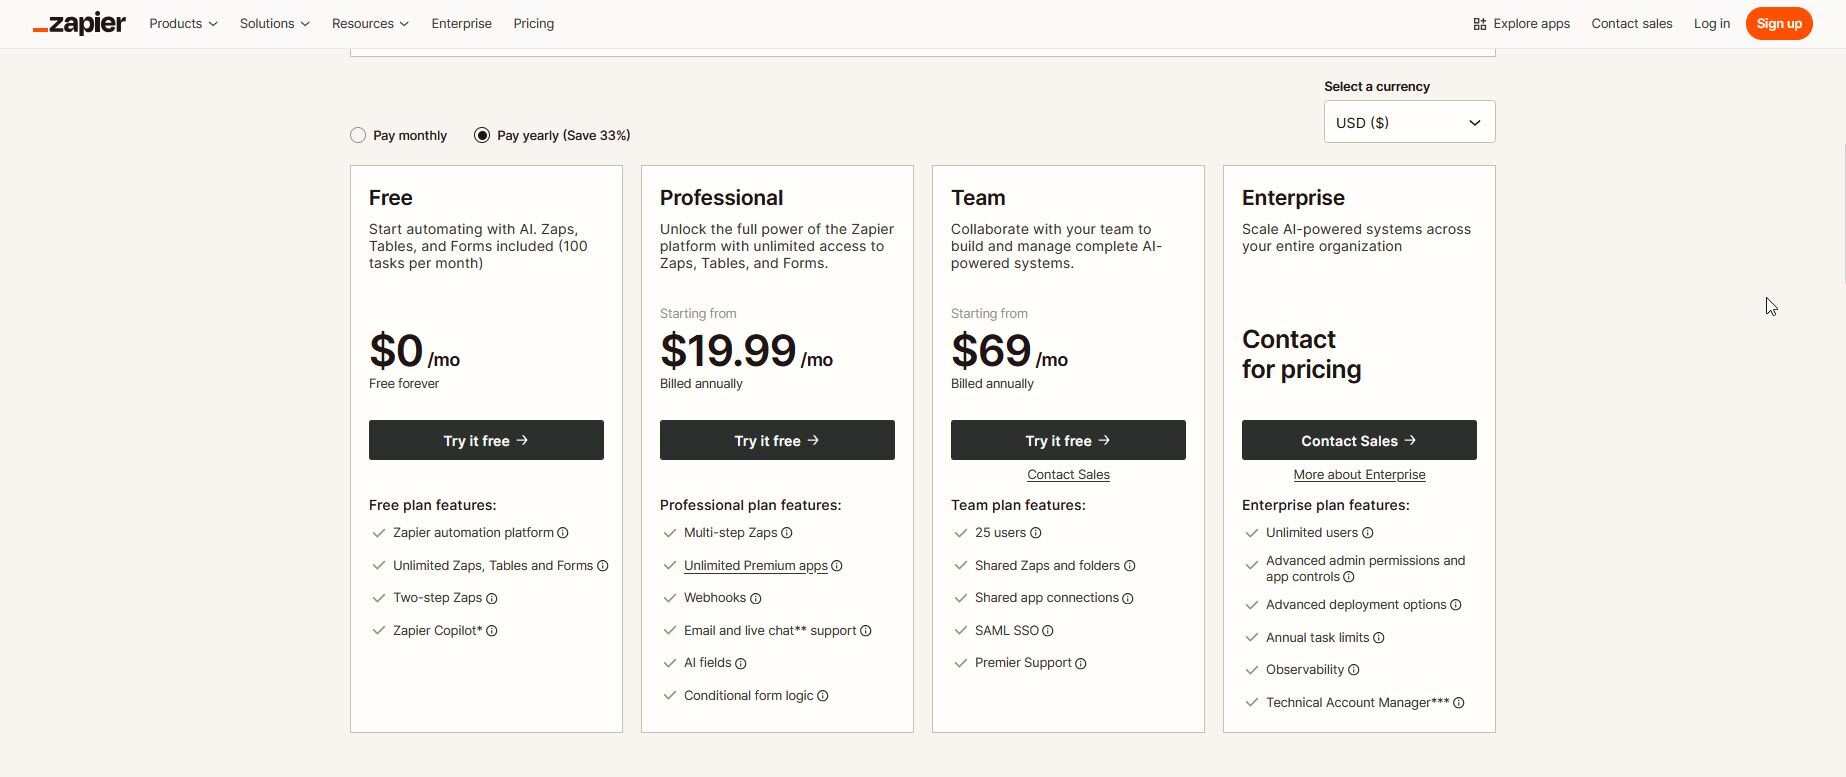Click Try it free on Free plan
Image resolution: width=1846 pixels, height=777 pixels.
pos(486,440)
